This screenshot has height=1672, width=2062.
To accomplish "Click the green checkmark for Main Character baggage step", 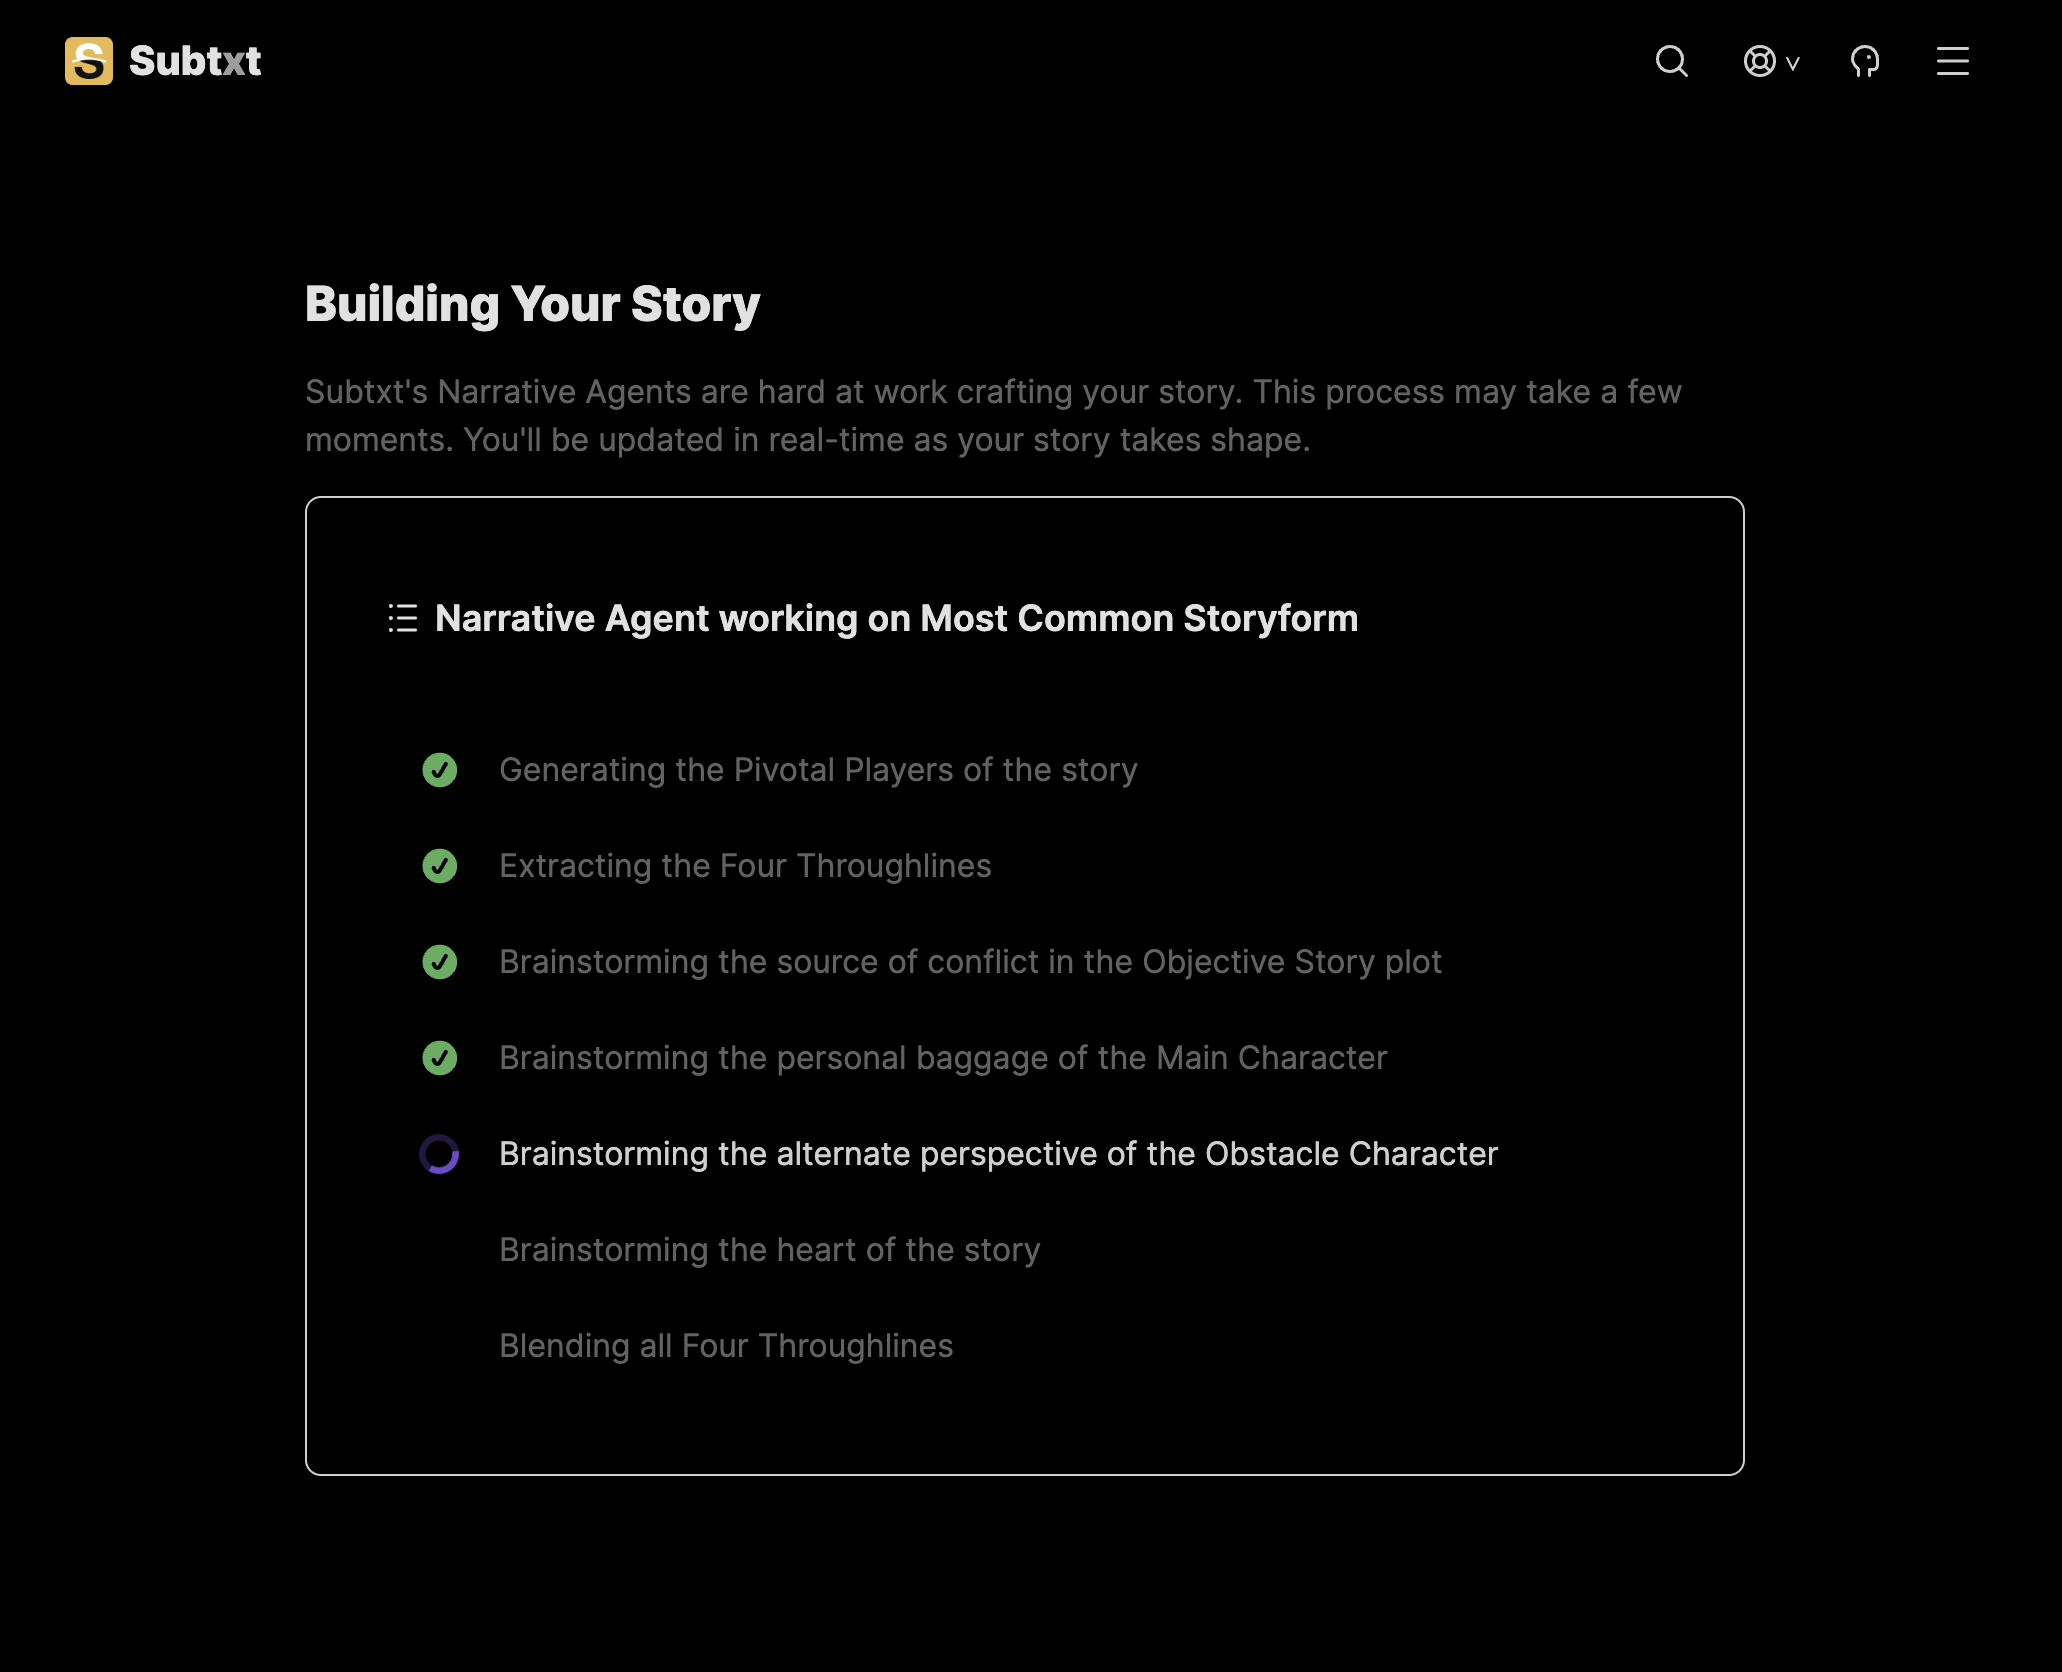I will tap(440, 1058).
